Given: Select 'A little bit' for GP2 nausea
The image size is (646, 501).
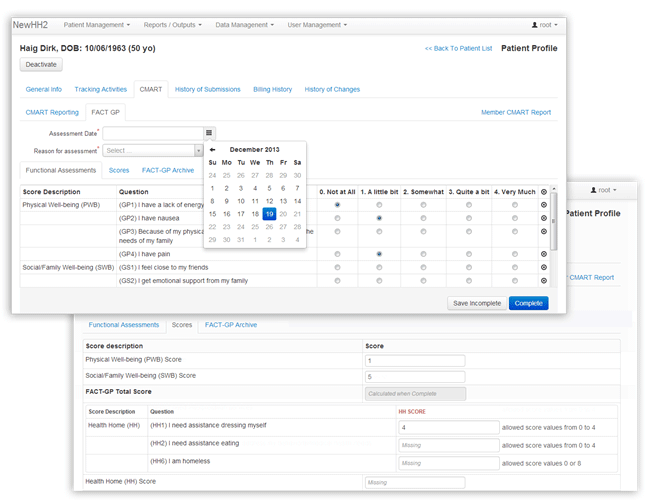Looking at the screenshot, I should click(x=379, y=217).
